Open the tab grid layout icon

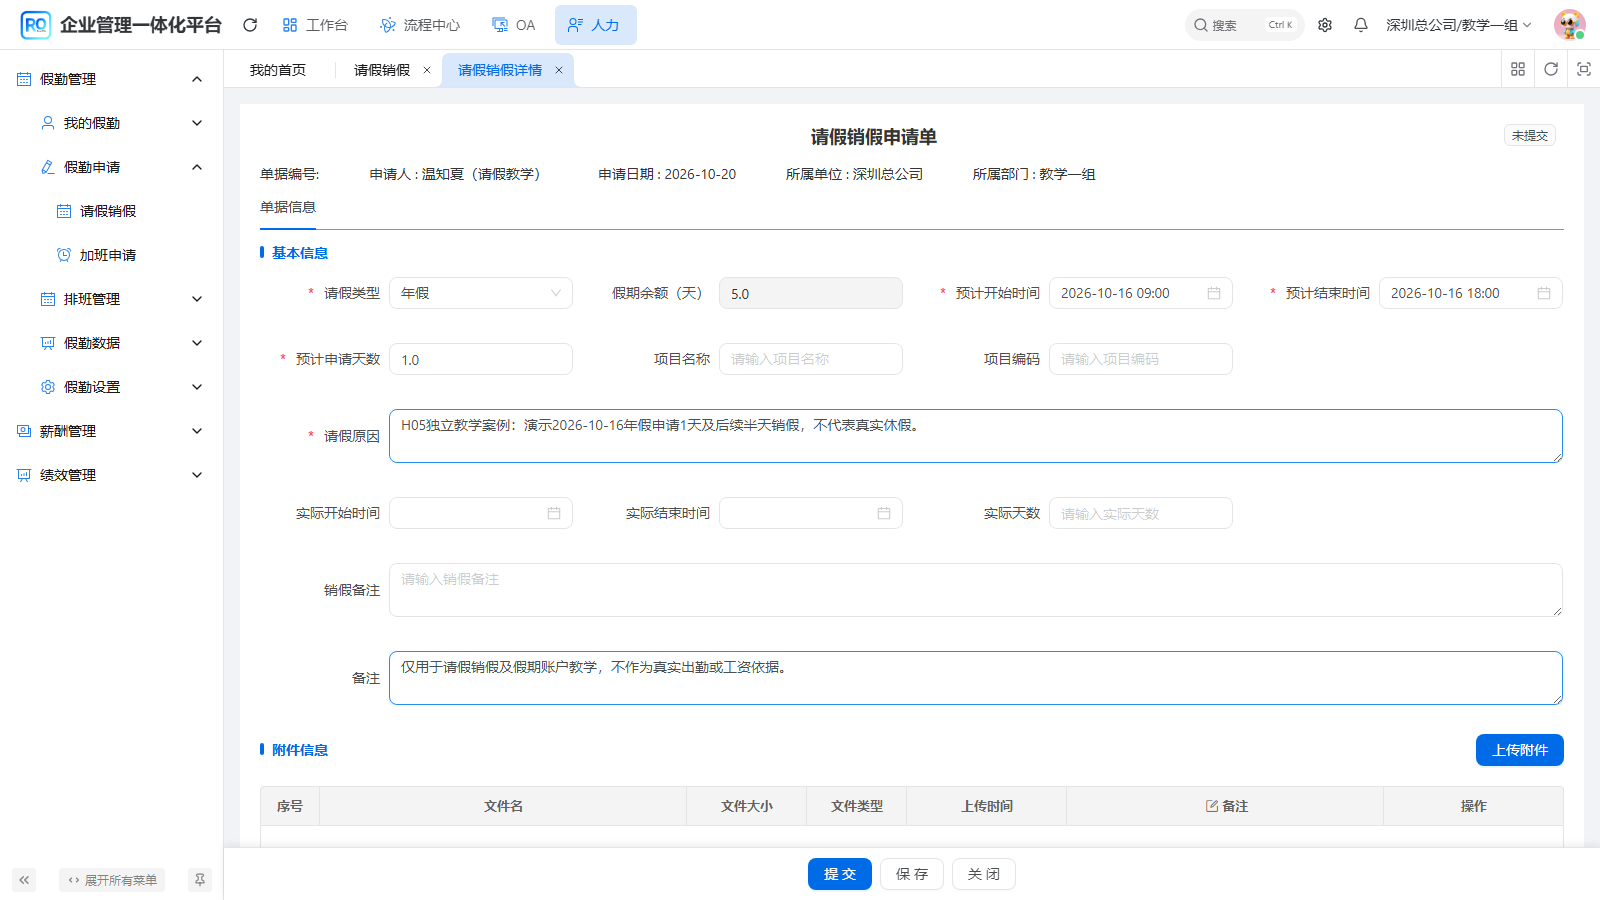[x=1518, y=69]
